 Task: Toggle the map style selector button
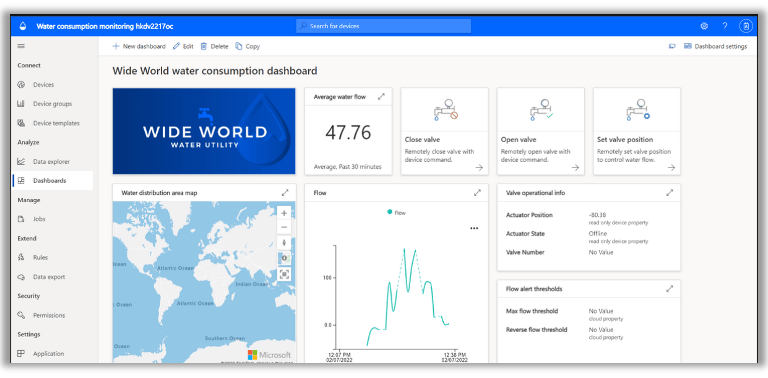284,258
